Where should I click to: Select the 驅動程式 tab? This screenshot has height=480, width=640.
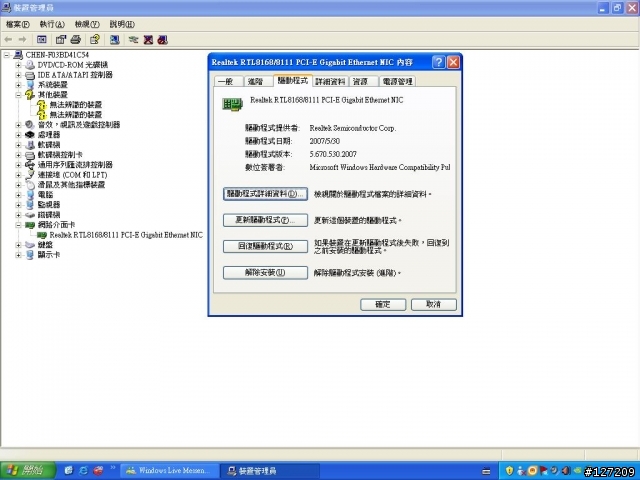click(293, 81)
